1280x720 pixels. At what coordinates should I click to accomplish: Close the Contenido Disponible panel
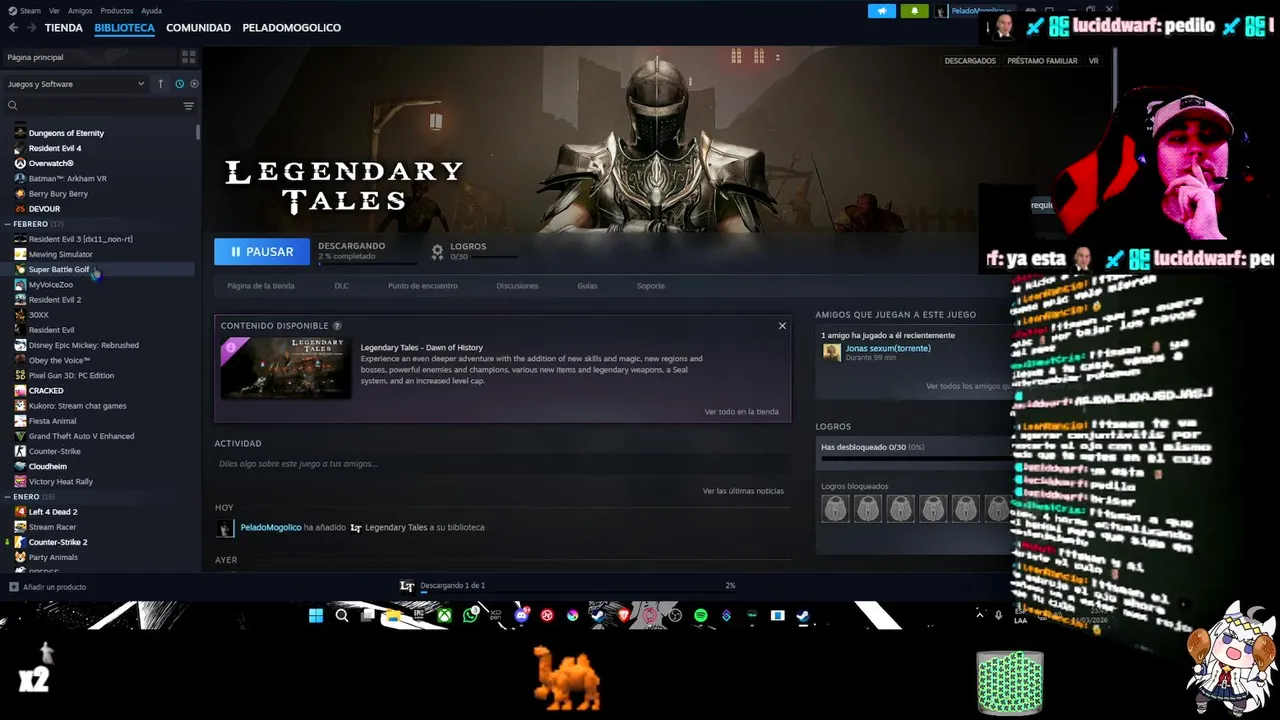[x=782, y=326]
